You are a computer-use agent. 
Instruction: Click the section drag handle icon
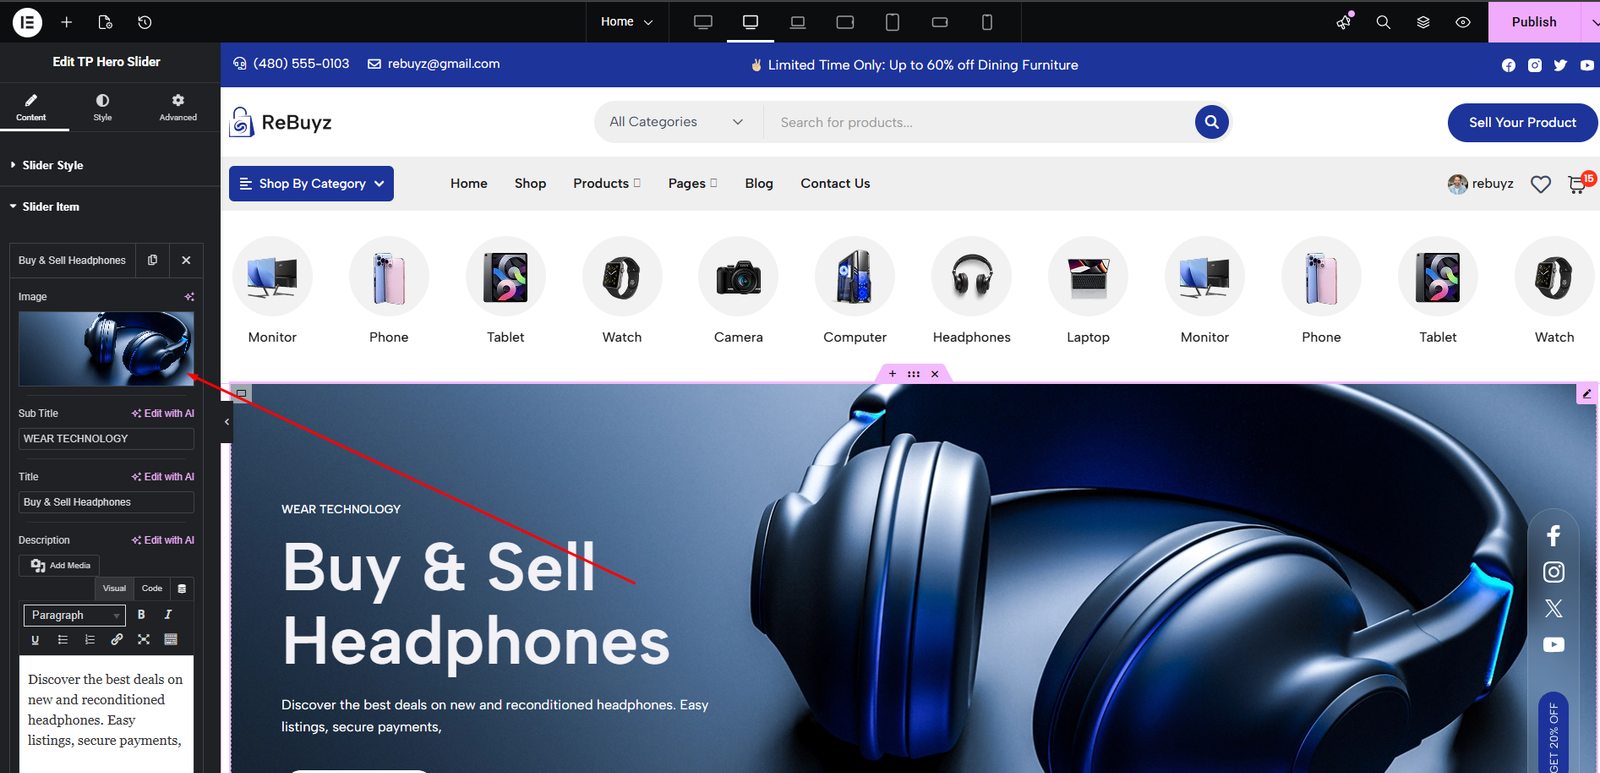point(913,374)
